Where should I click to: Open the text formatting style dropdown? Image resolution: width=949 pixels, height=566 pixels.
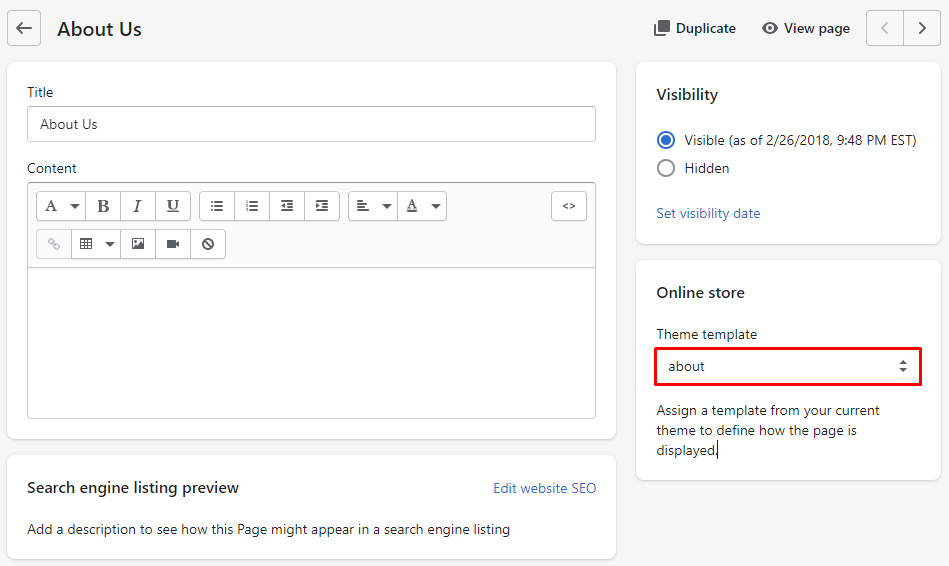[61, 206]
